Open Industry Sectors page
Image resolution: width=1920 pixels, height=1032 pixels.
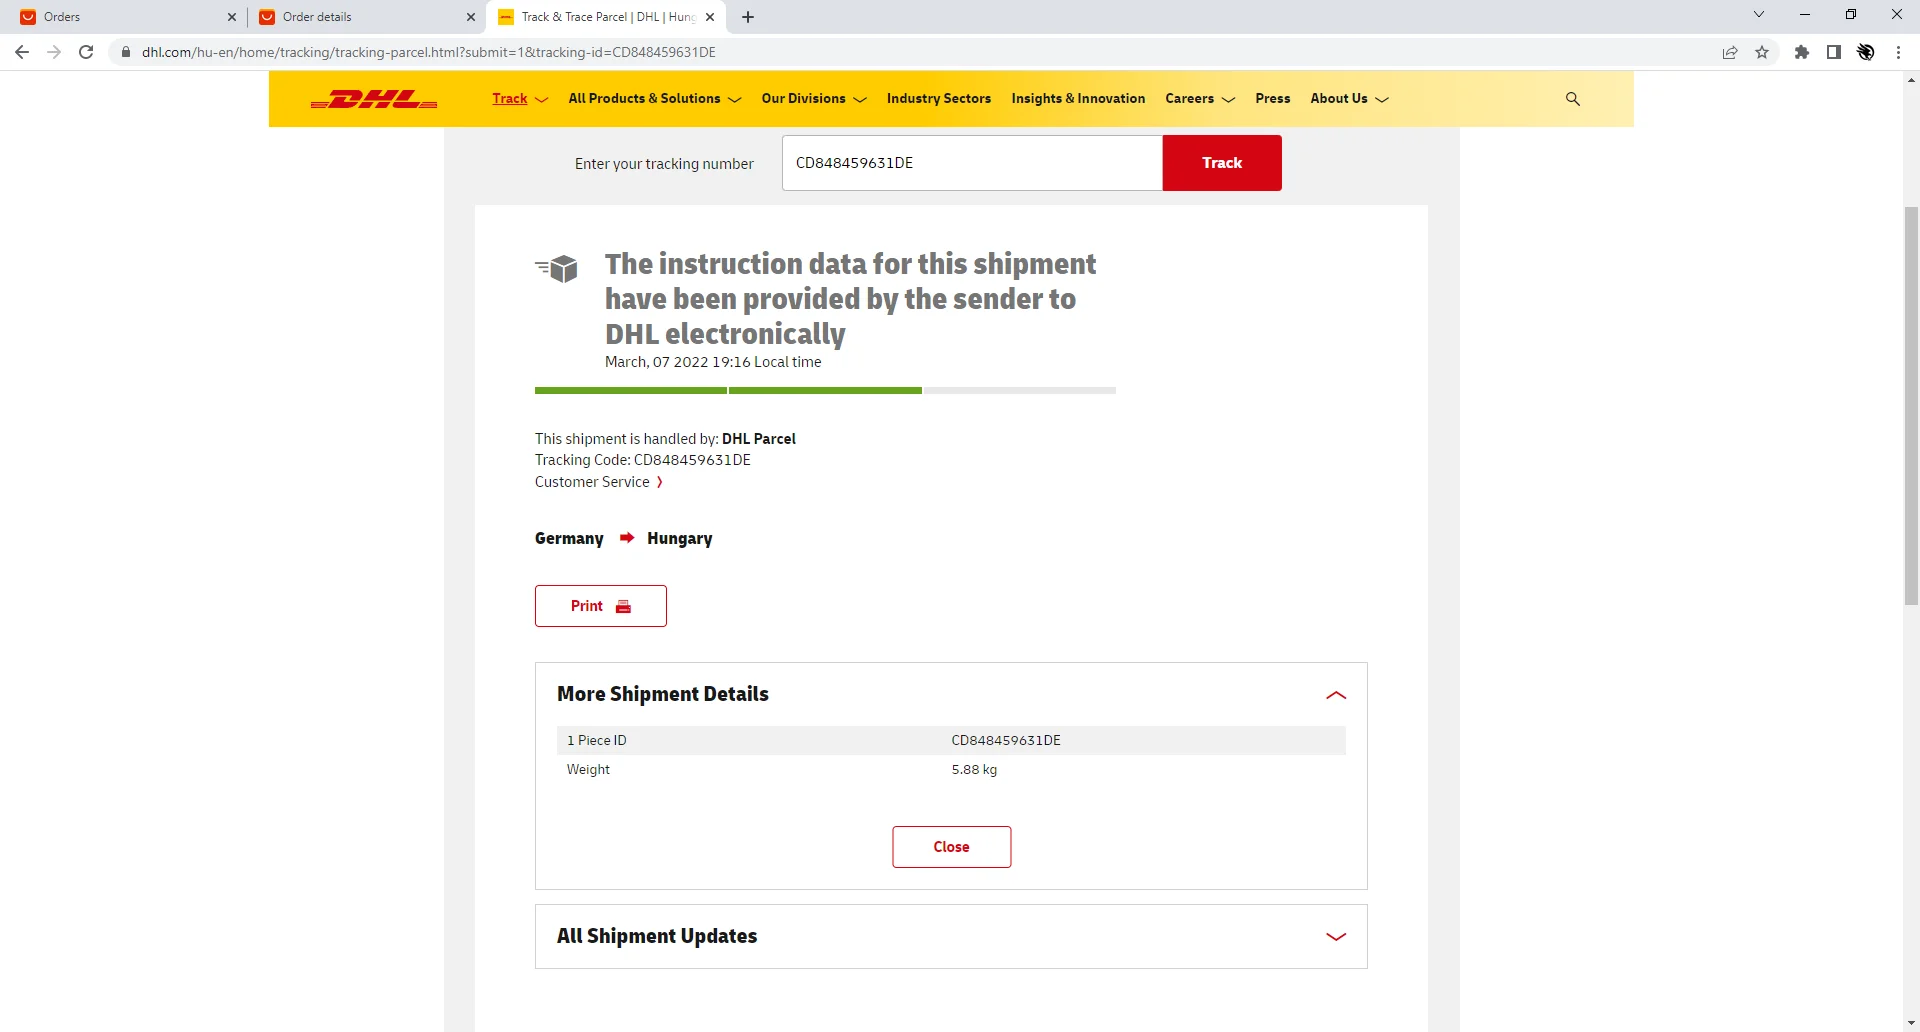click(939, 99)
